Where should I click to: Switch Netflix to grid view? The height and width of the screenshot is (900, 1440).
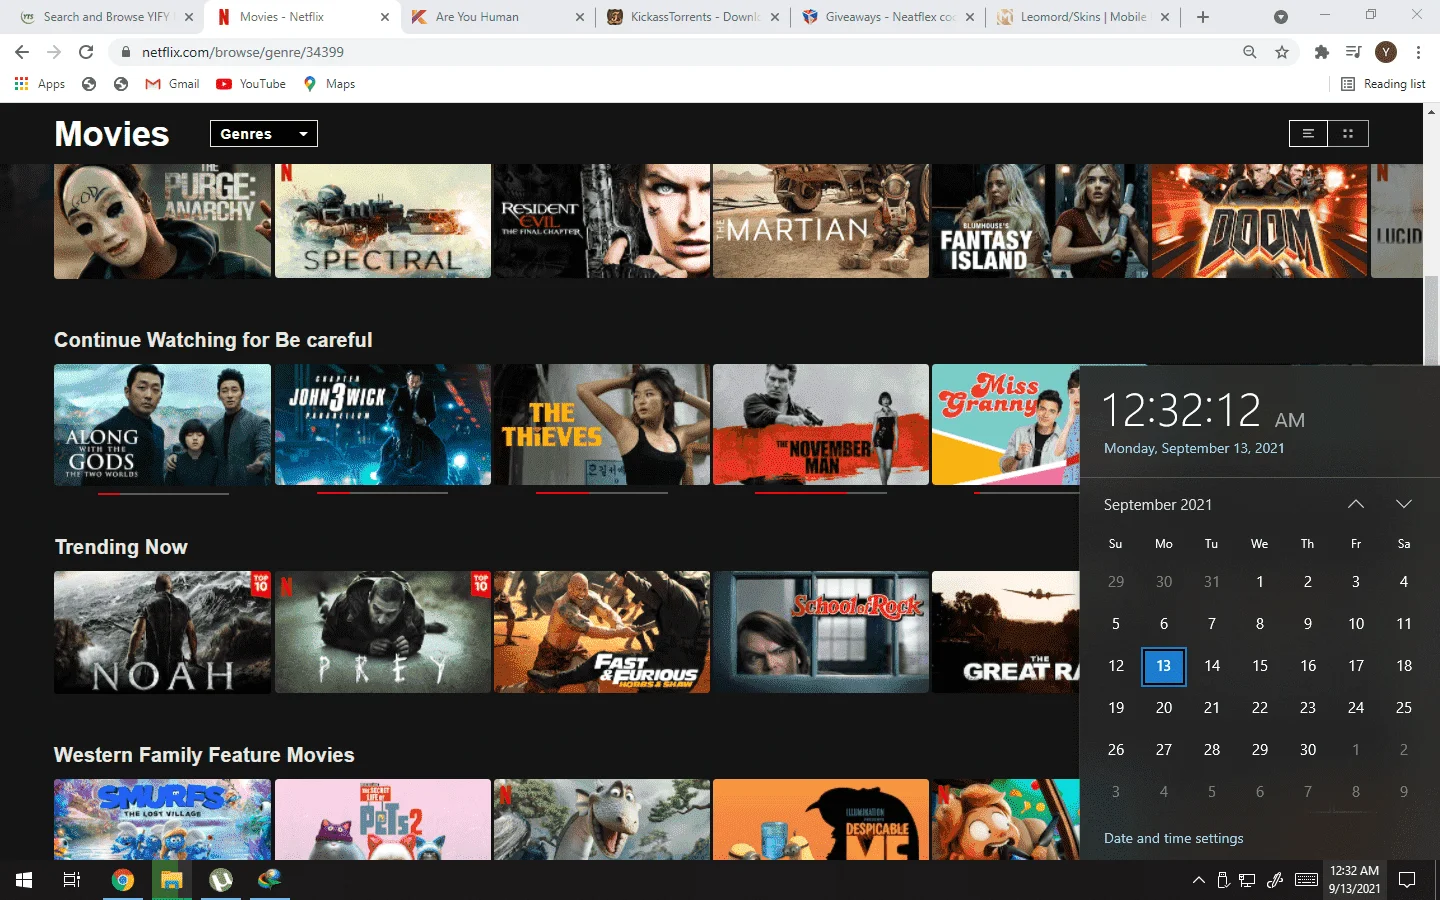pos(1348,134)
